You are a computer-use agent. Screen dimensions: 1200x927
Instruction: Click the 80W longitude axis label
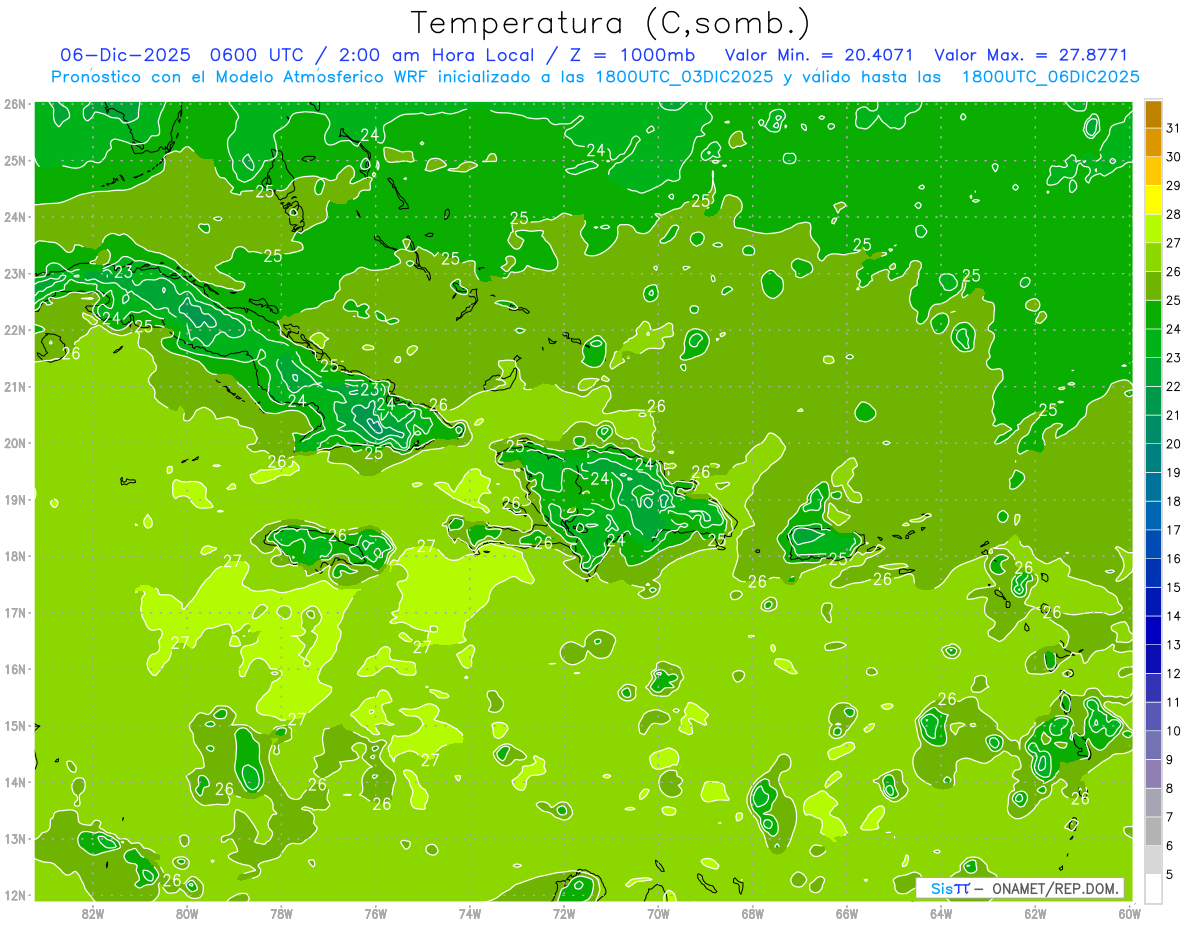[x=187, y=913]
